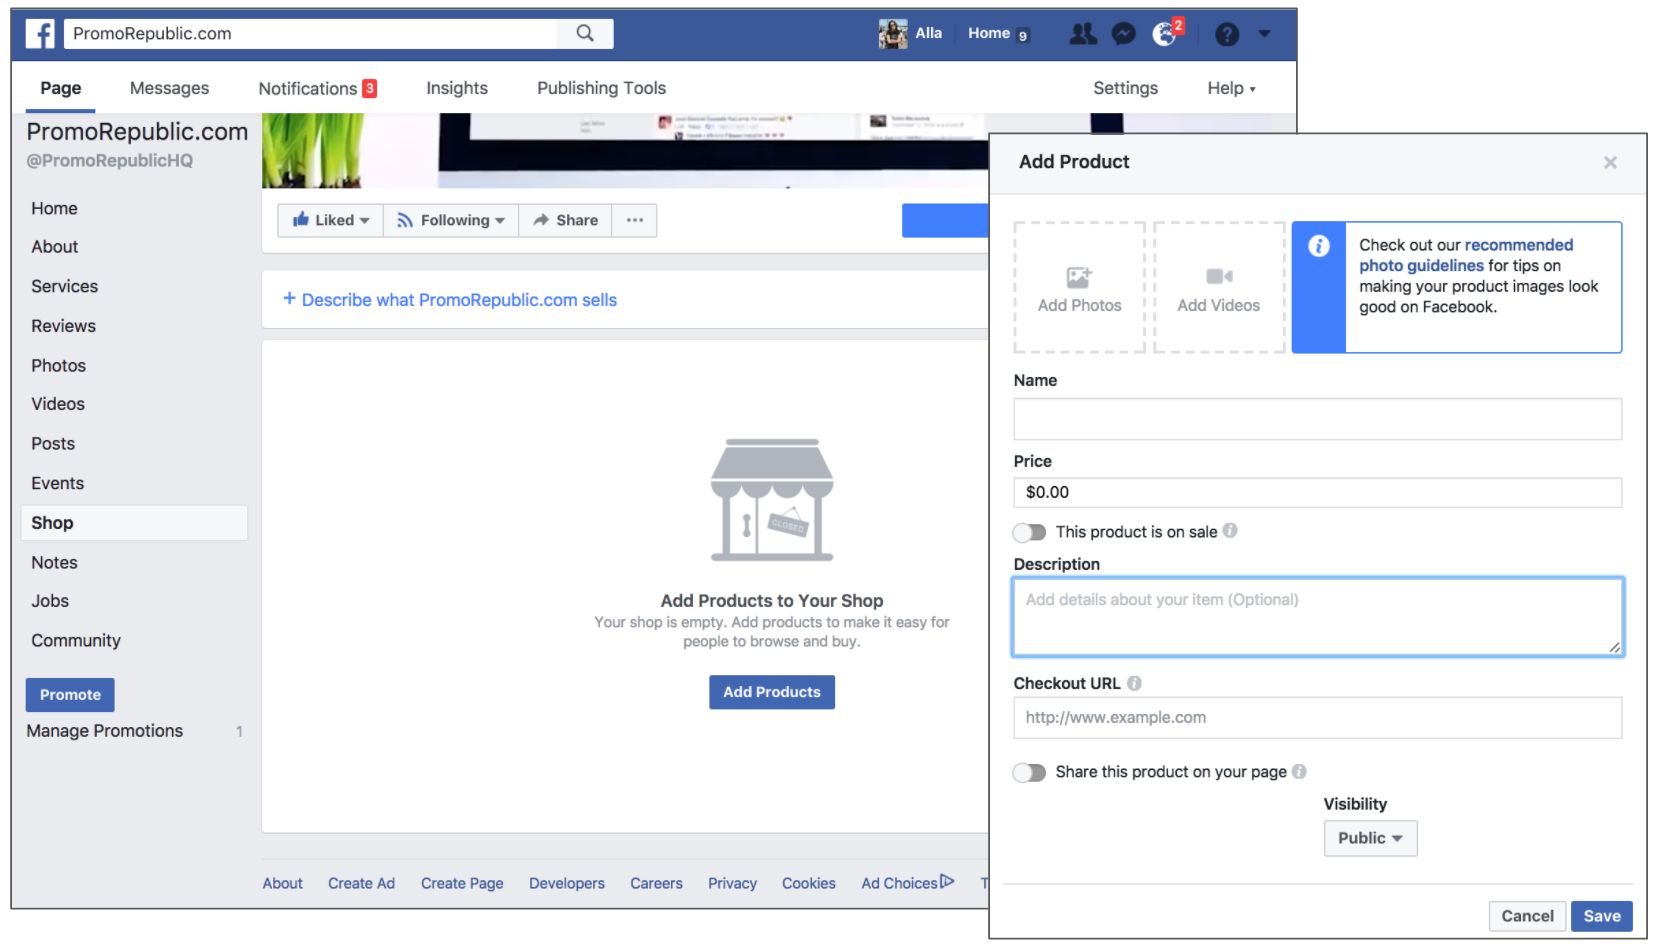The height and width of the screenshot is (950, 1658).
Task: Focus the Price field
Action: 1317,492
